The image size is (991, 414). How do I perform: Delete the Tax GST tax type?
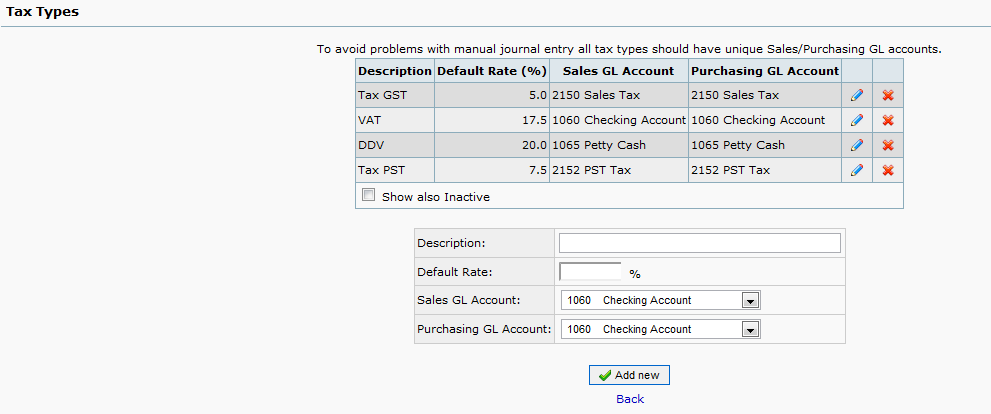(x=887, y=95)
